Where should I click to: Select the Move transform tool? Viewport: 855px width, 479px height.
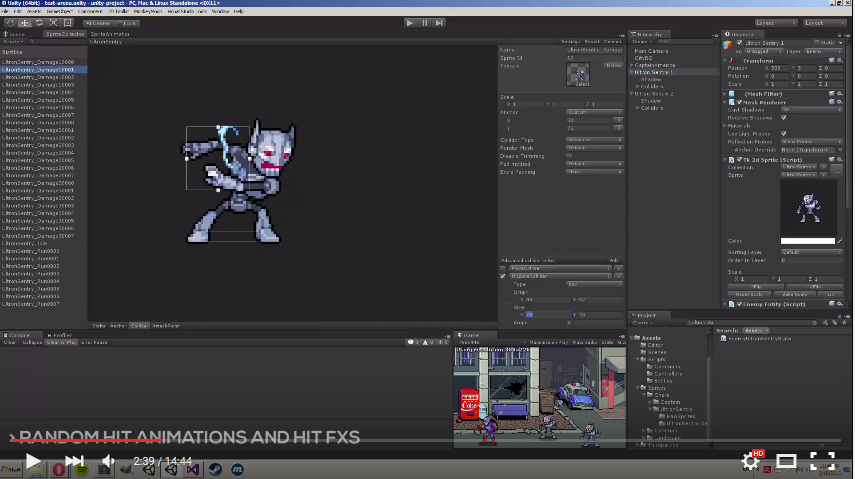[25, 22]
